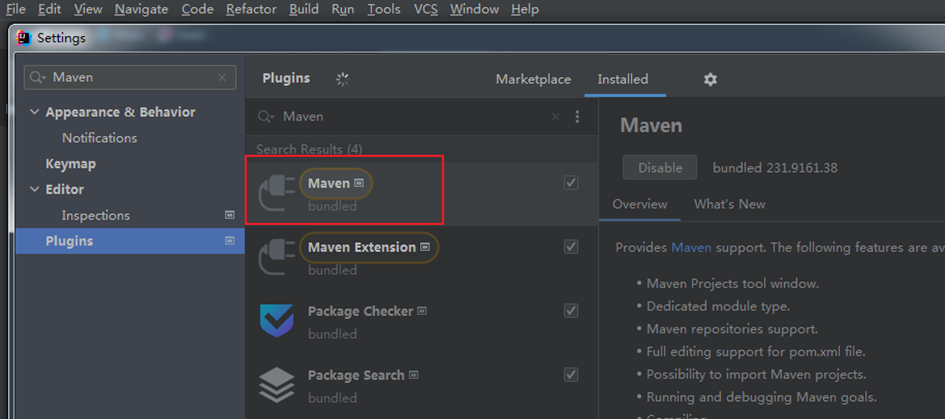This screenshot has width=945, height=419.
Task: Uncheck the Maven Extension checkbox
Action: pos(571,247)
